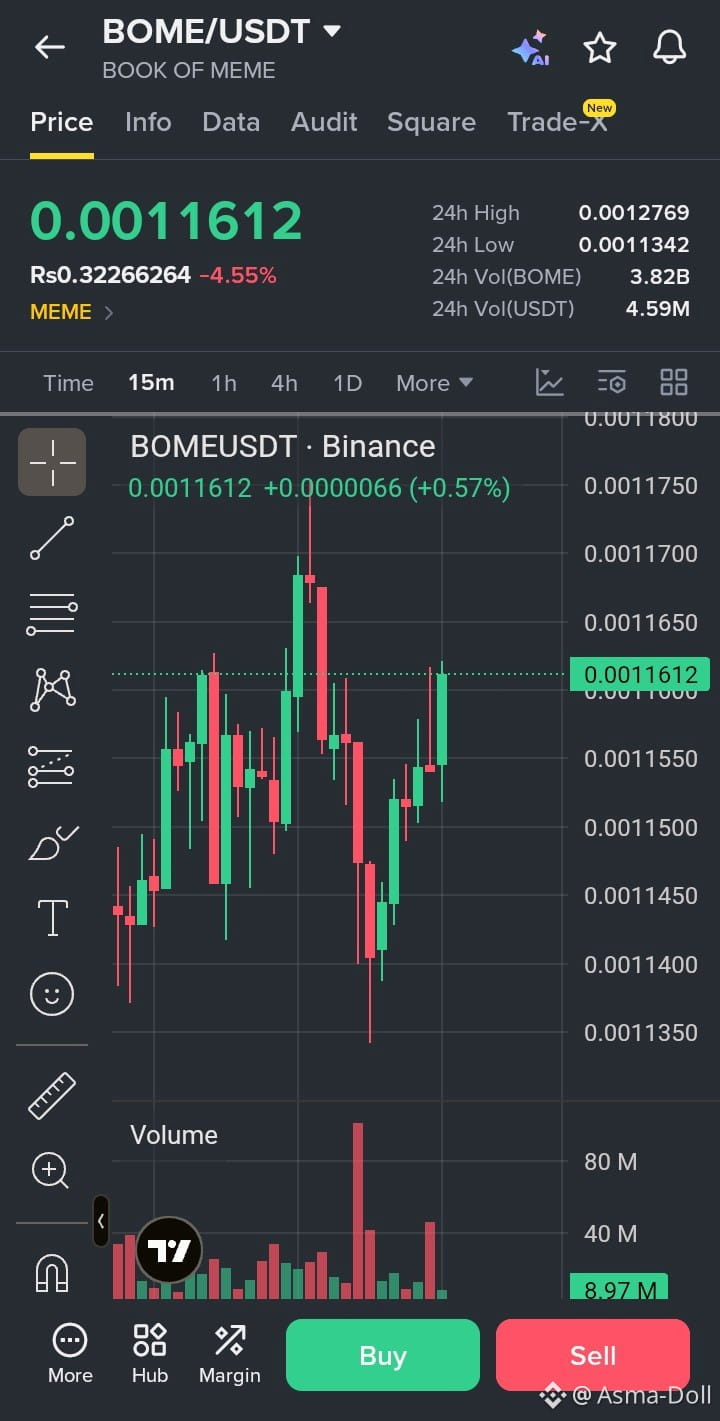Screen dimensions: 720x1421
Task: Click the current price label 0.0011612 on axis
Action: (640, 674)
